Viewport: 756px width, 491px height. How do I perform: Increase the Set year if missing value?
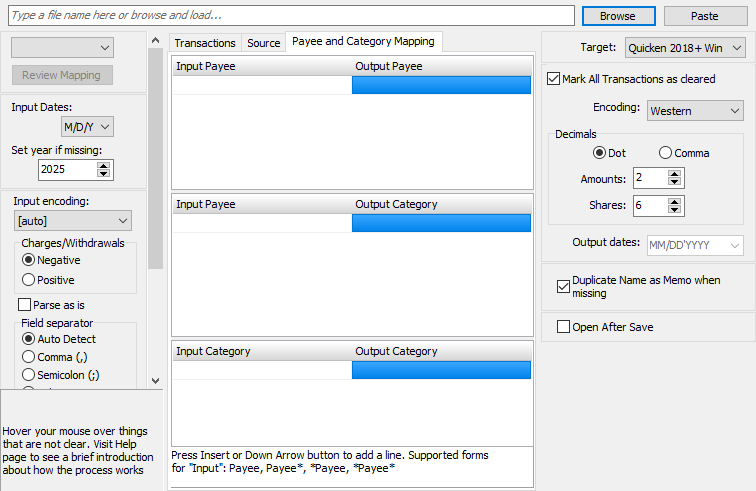pyautogui.click(x=103, y=166)
